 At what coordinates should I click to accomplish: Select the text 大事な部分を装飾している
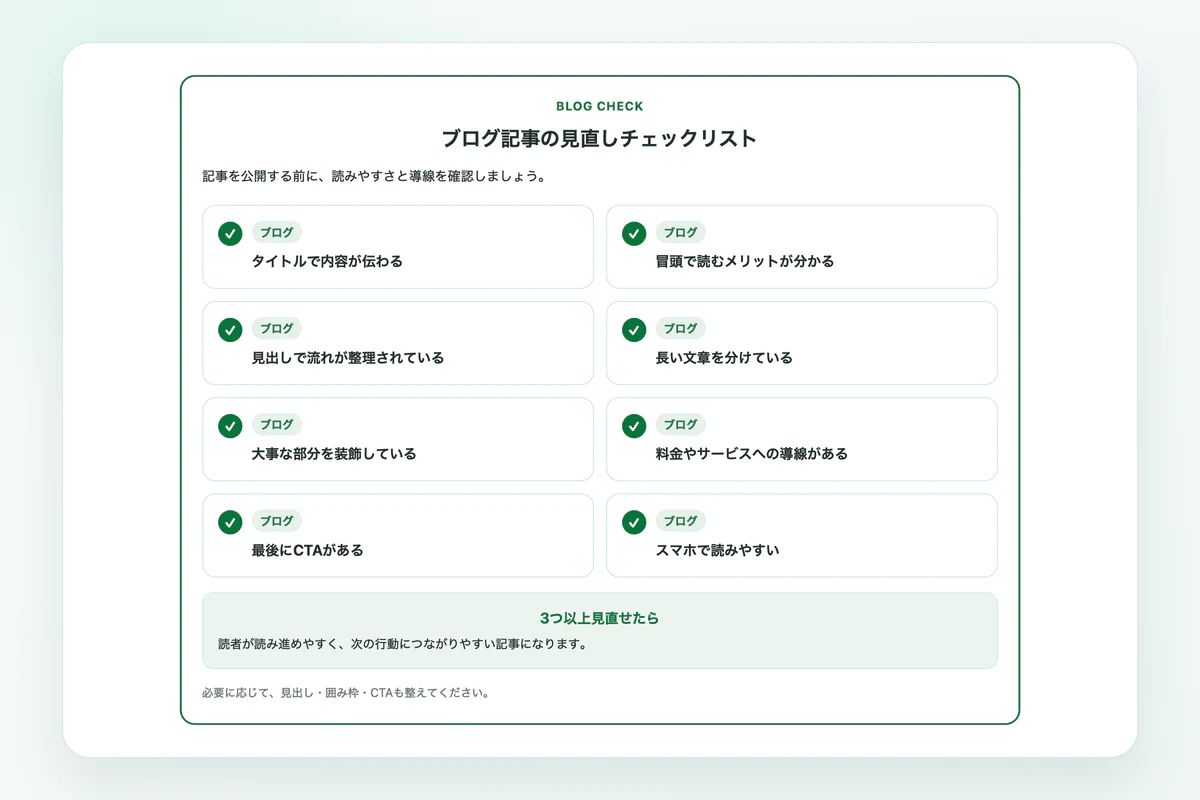(334, 454)
